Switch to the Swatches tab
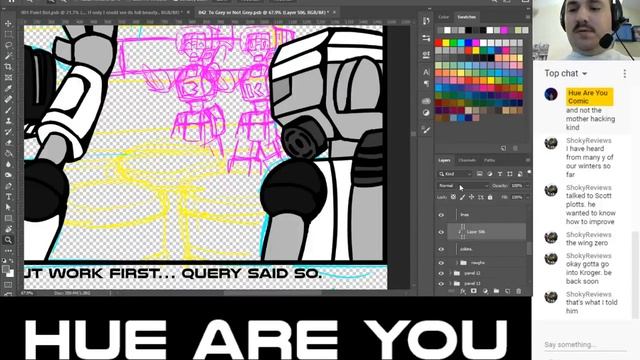 coord(467,17)
